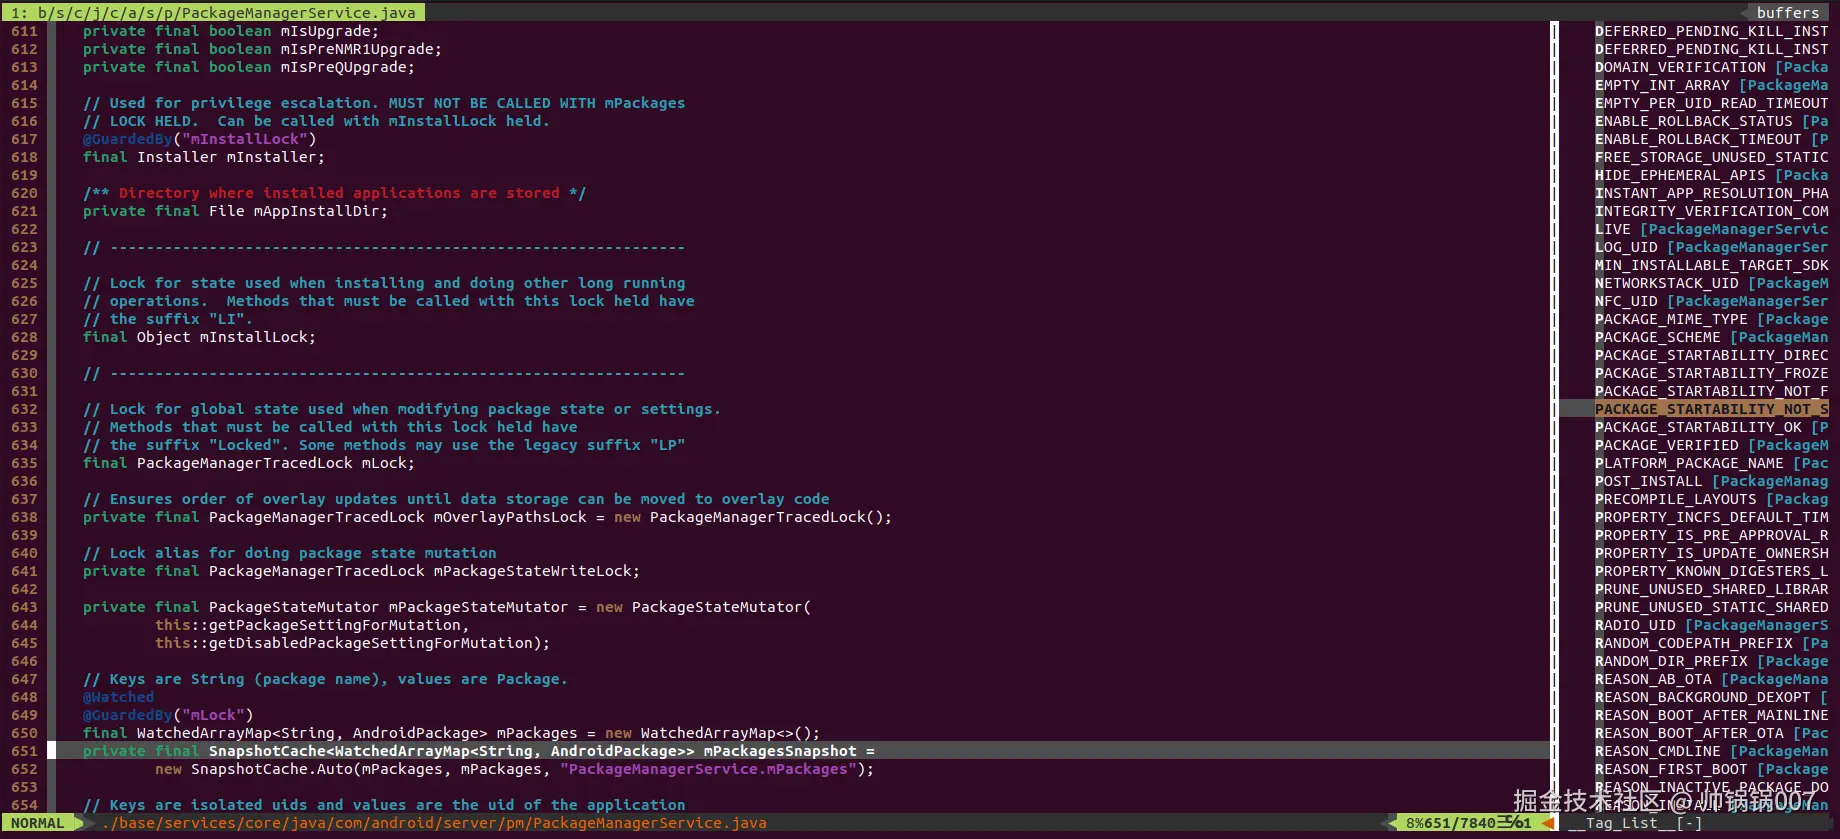Jump to NETWORKSTACK_UID tag
Screen dimensions: 1840x839
1711,283
